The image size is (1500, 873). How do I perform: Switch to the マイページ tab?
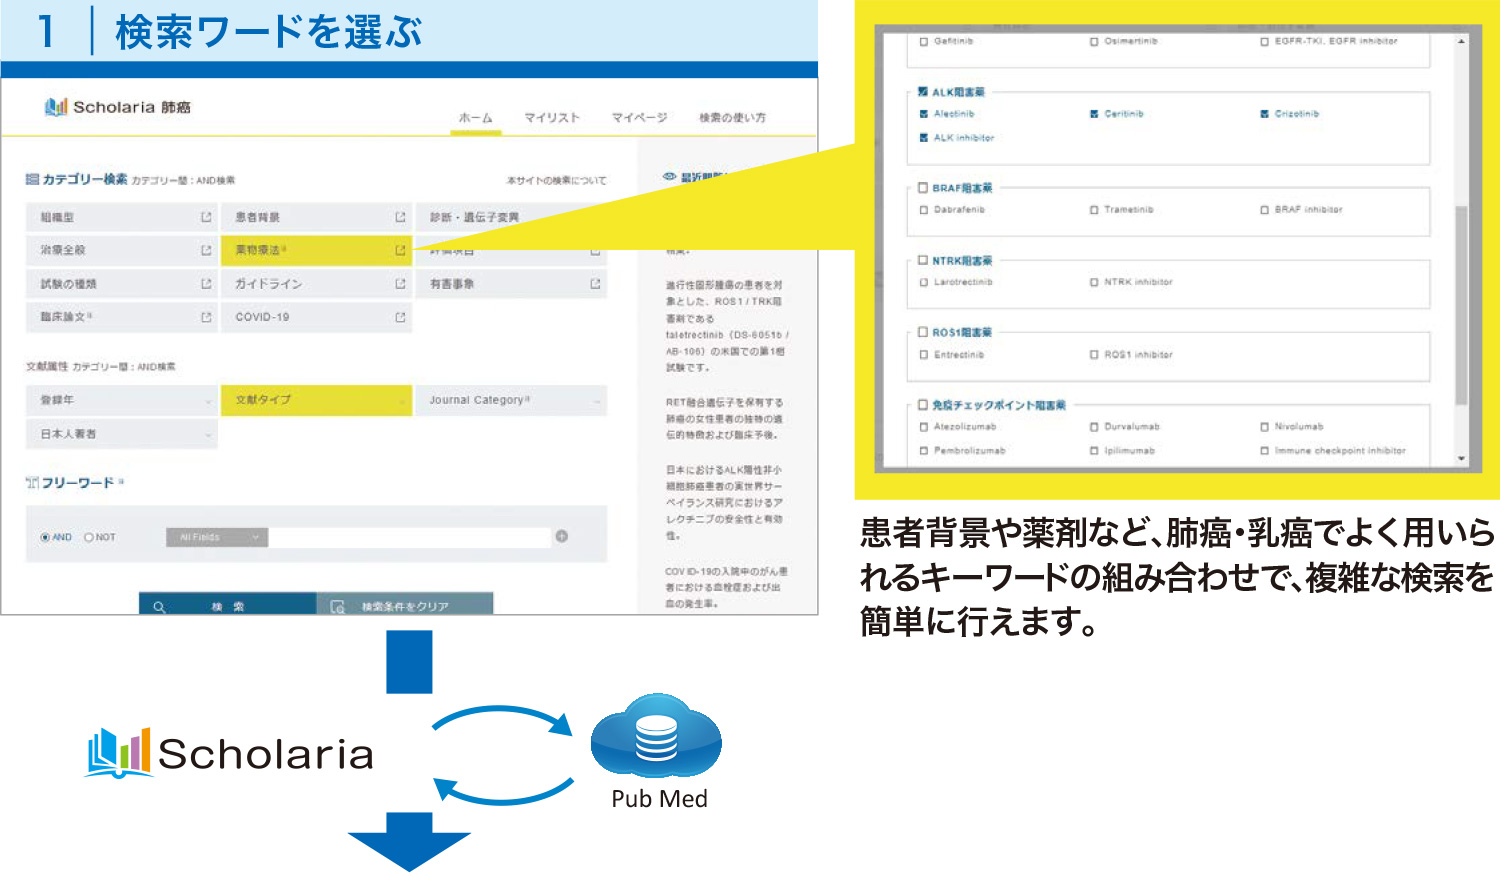click(x=639, y=118)
